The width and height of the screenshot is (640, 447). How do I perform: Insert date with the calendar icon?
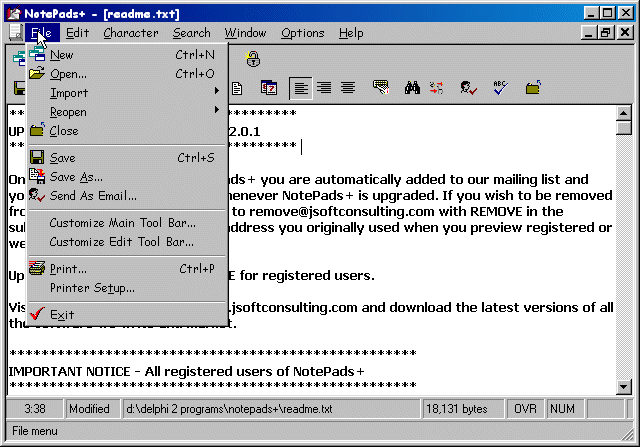tap(269, 88)
